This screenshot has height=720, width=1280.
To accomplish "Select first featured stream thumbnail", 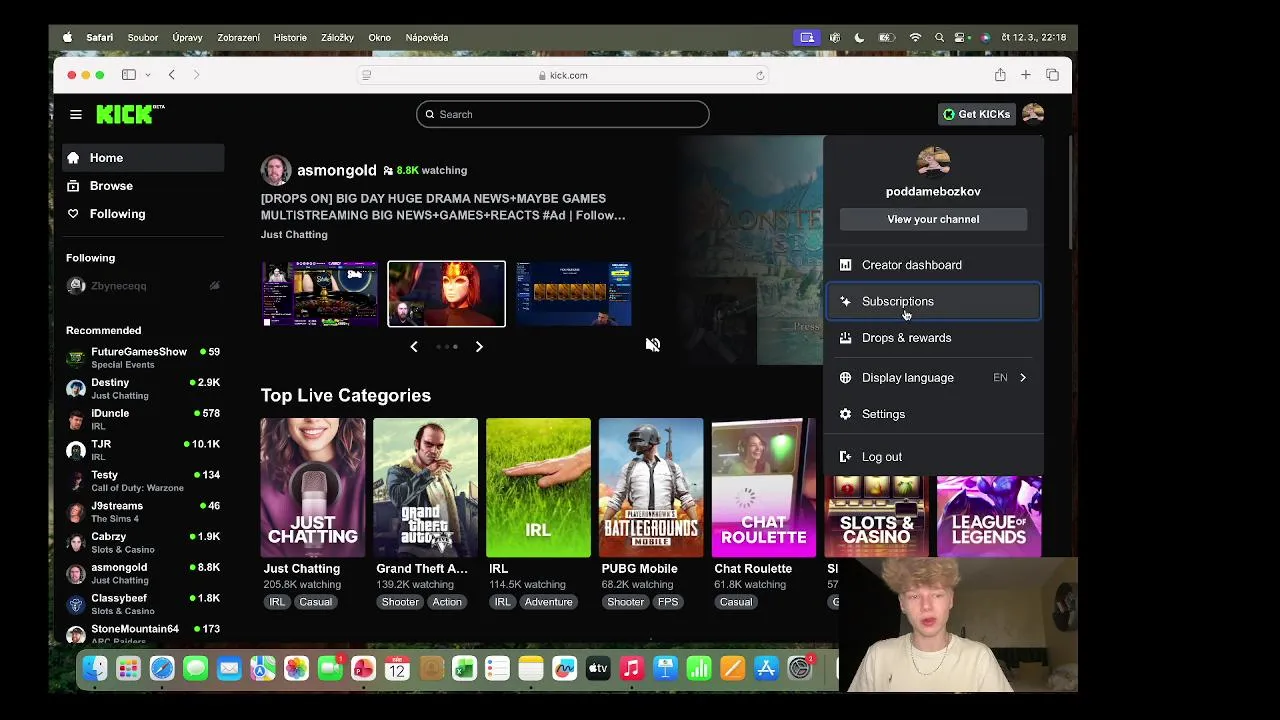I will (320, 294).
